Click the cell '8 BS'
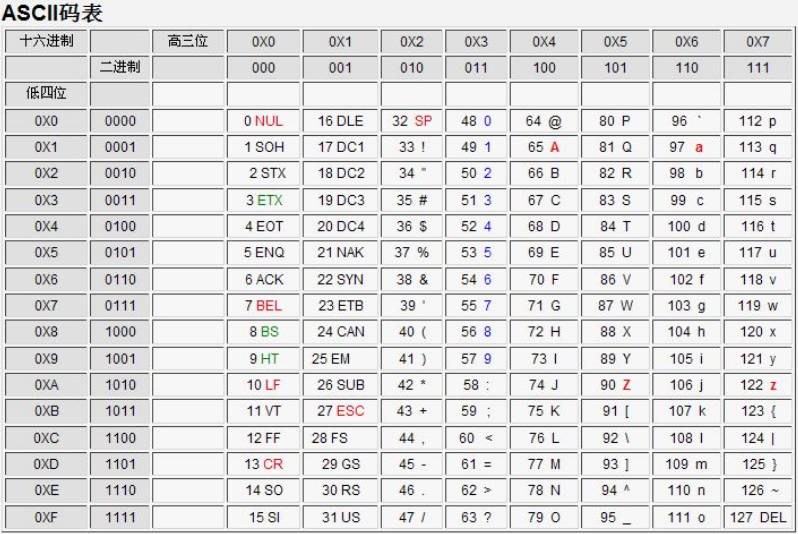 click(263, 332)
